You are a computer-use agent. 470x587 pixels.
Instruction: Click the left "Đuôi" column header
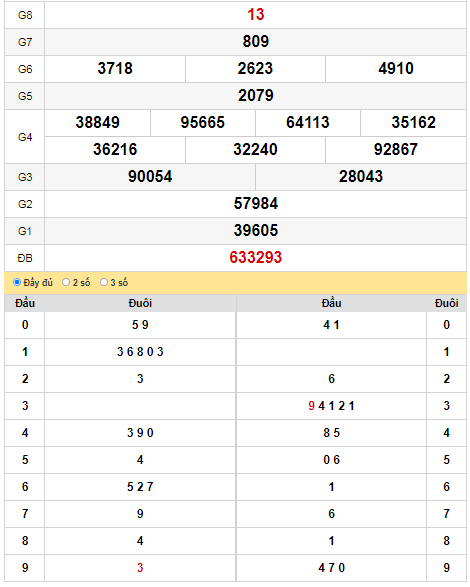140,303
